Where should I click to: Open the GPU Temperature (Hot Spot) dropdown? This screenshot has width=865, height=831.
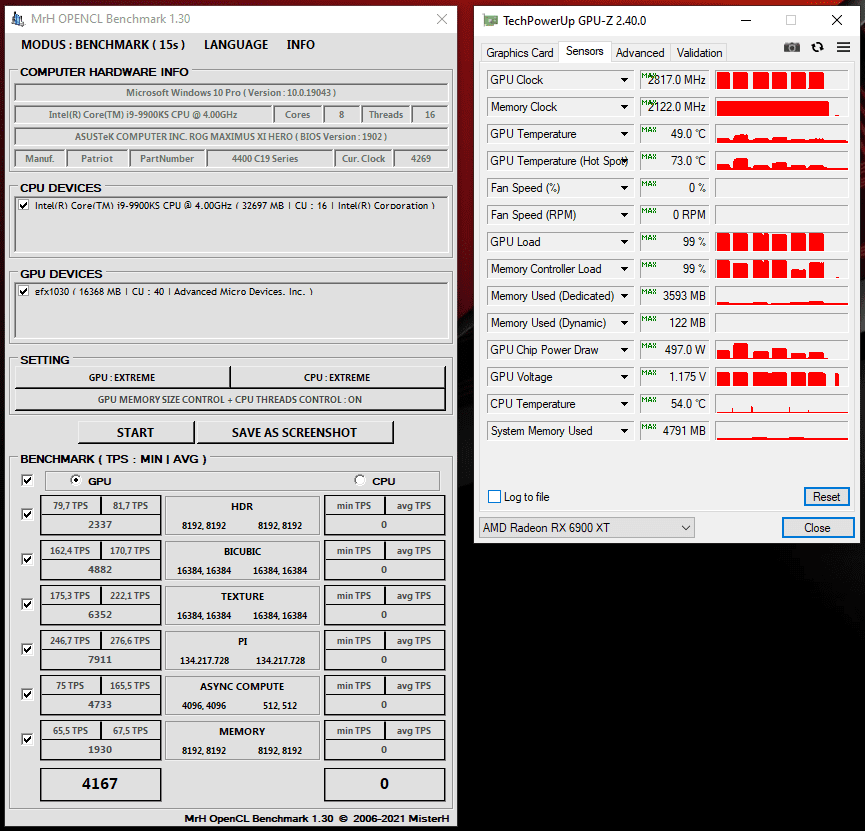624,161
